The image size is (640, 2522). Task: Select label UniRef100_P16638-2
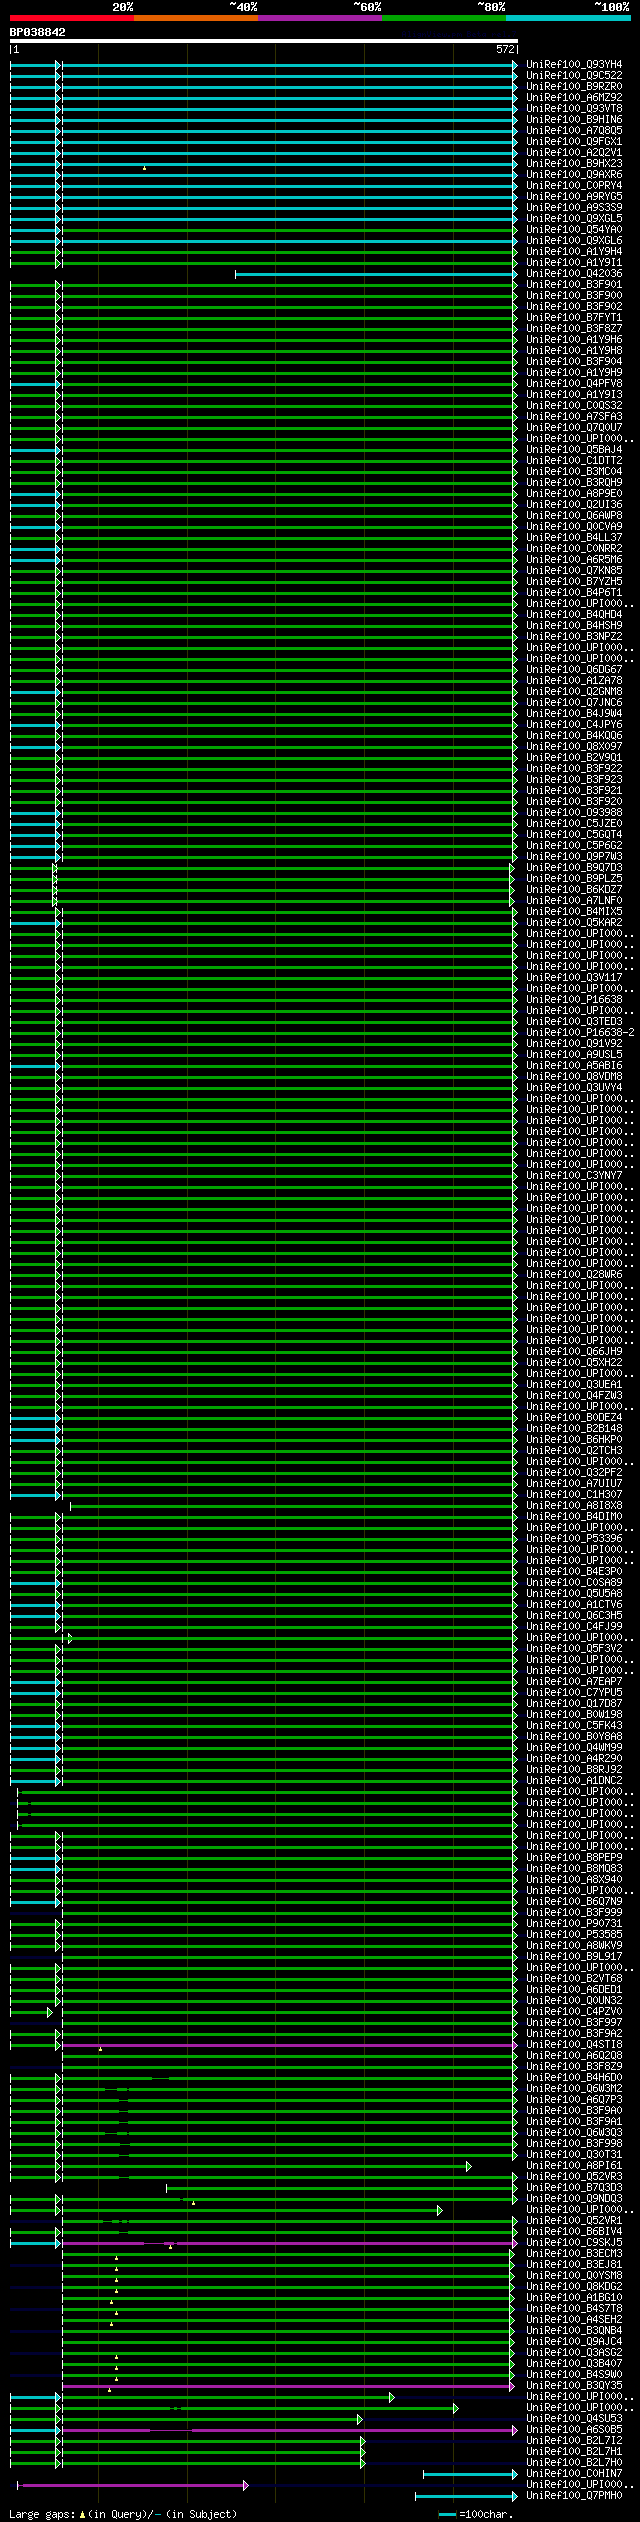580,1033
